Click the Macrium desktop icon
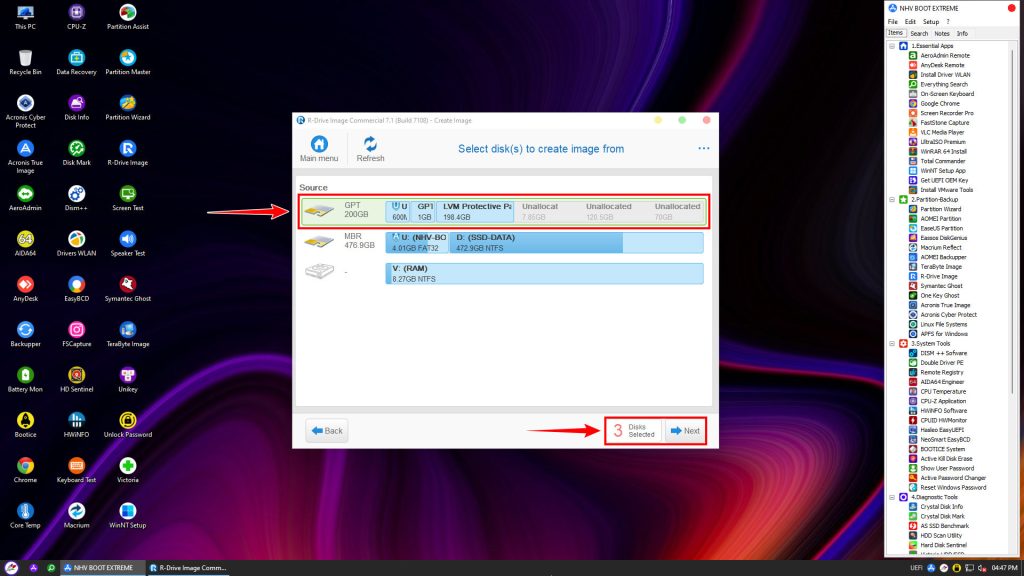Screen dimensions: 1024x576 point(76,515)
